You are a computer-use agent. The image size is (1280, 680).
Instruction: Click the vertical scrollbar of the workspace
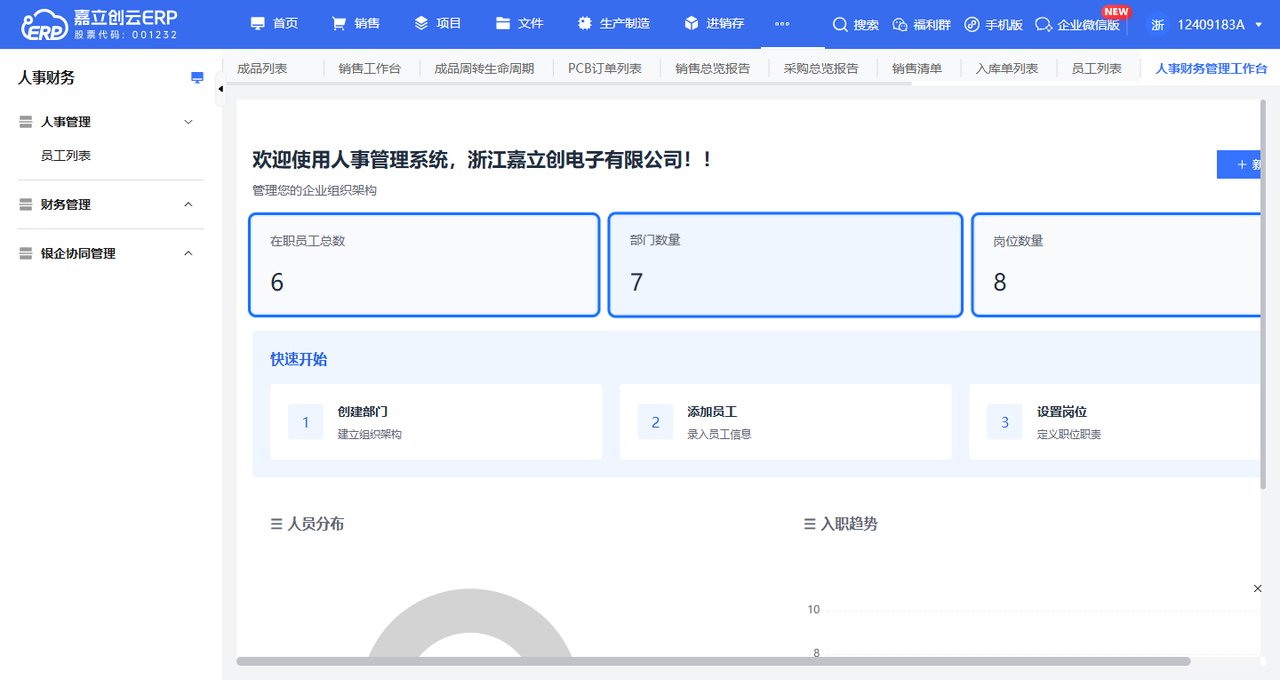coord(1264,295)
